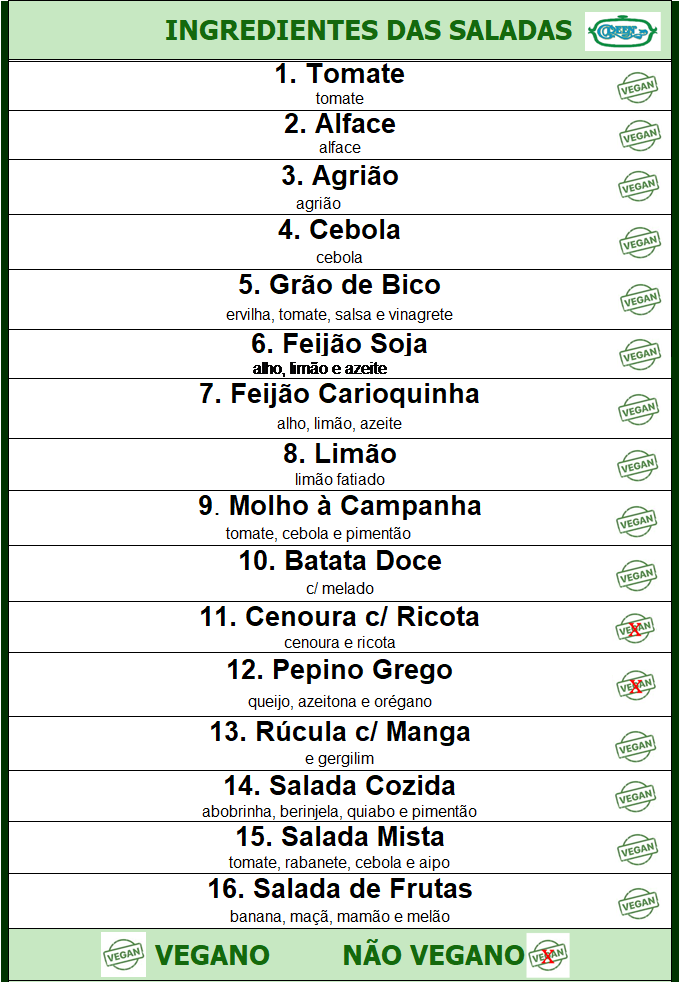680x983 pixels.
Task: Click the ingredients text under 7. Feijão Carioquinha
Action: [x=339, y=424]
